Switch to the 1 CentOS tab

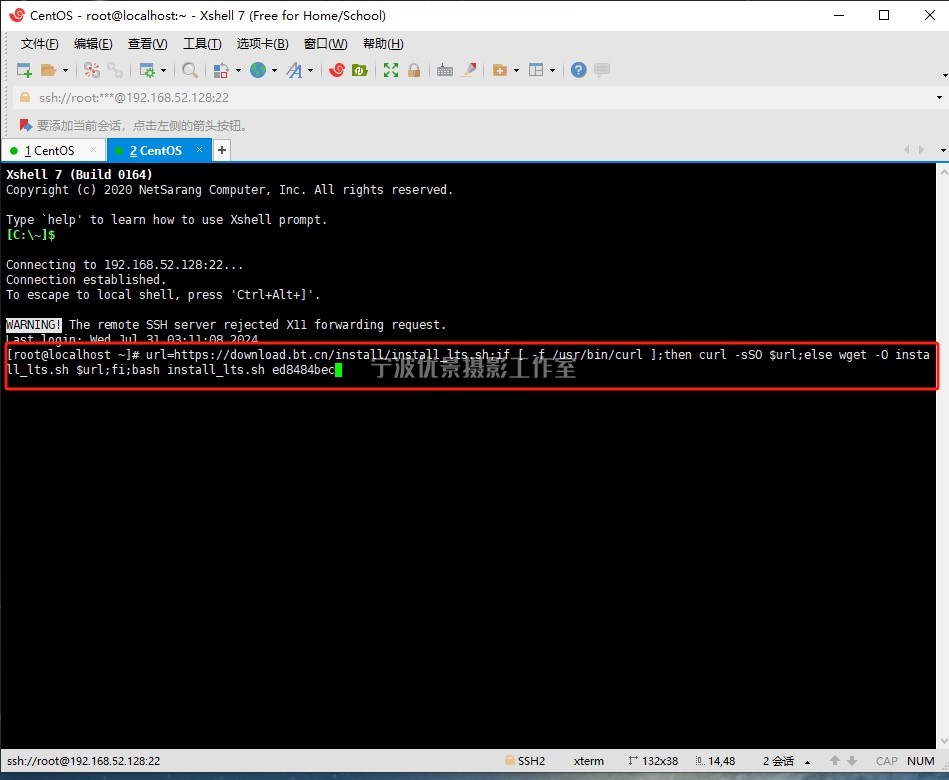point(50,151)
